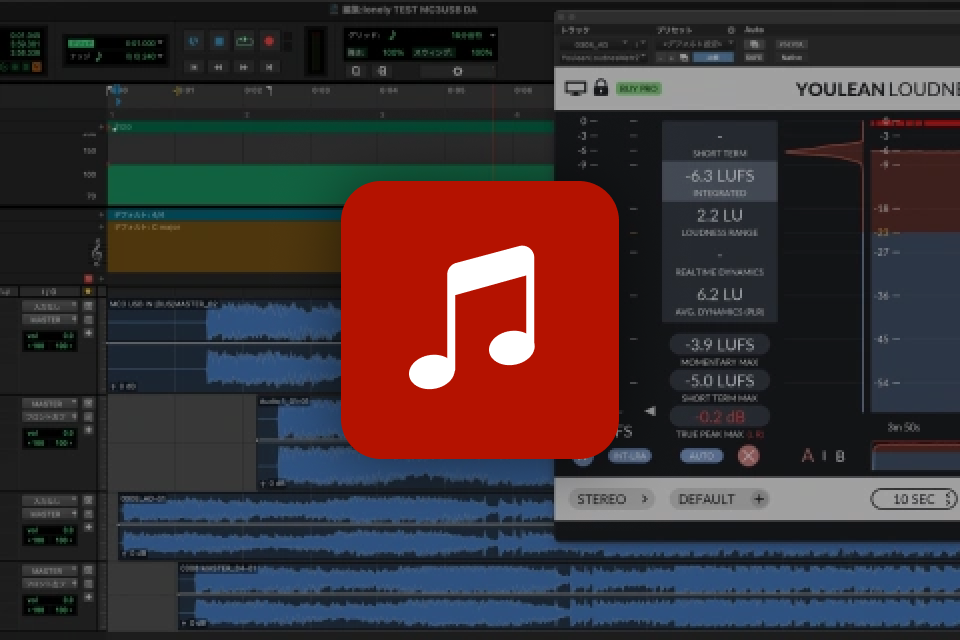Click the blue Stop button in transport

[219, 42]
